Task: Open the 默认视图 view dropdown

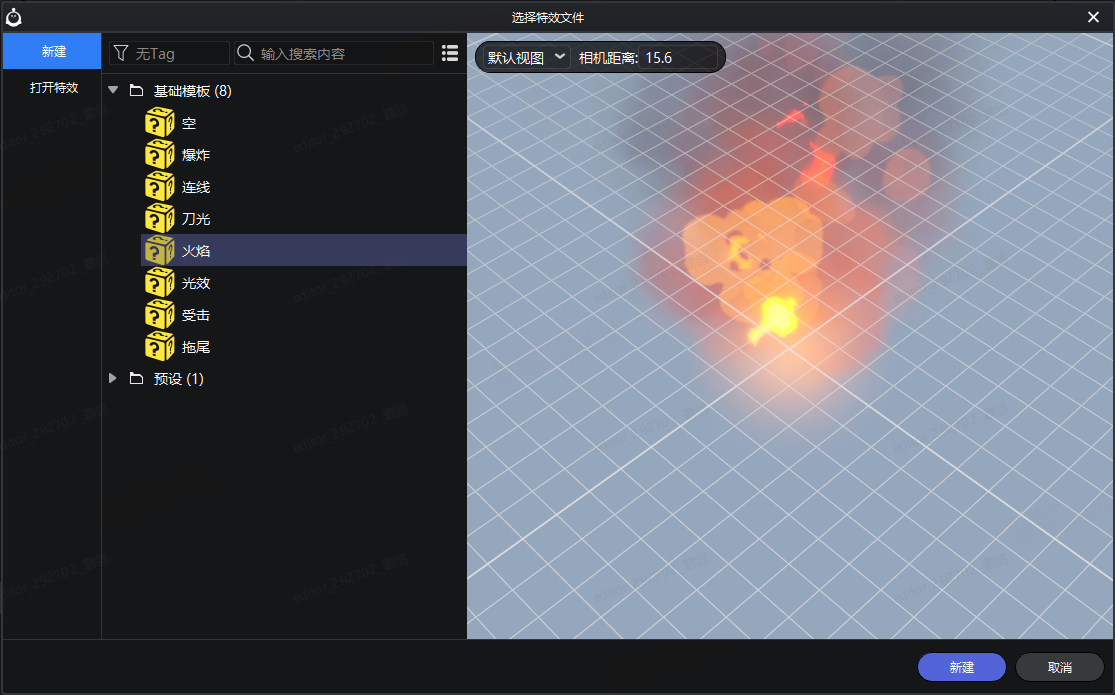Action: pos(526,58)
